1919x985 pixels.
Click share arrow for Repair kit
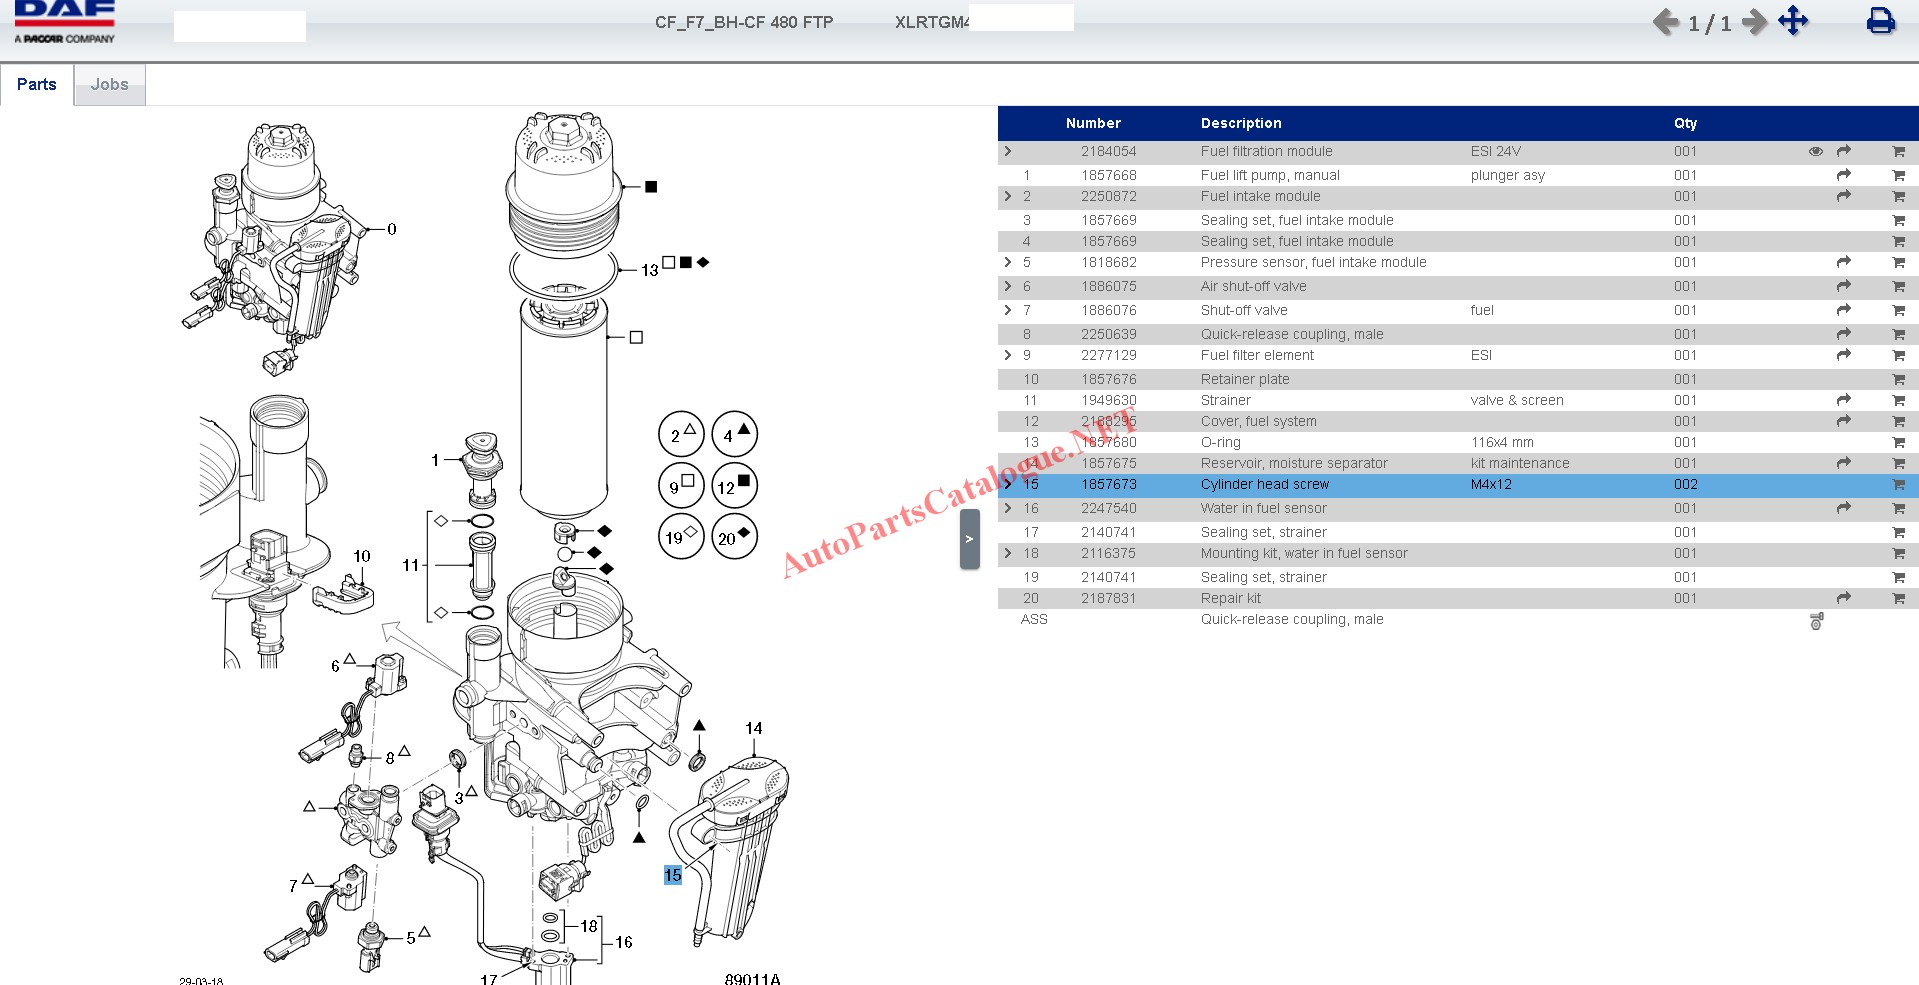click(x=1844, y=598)
